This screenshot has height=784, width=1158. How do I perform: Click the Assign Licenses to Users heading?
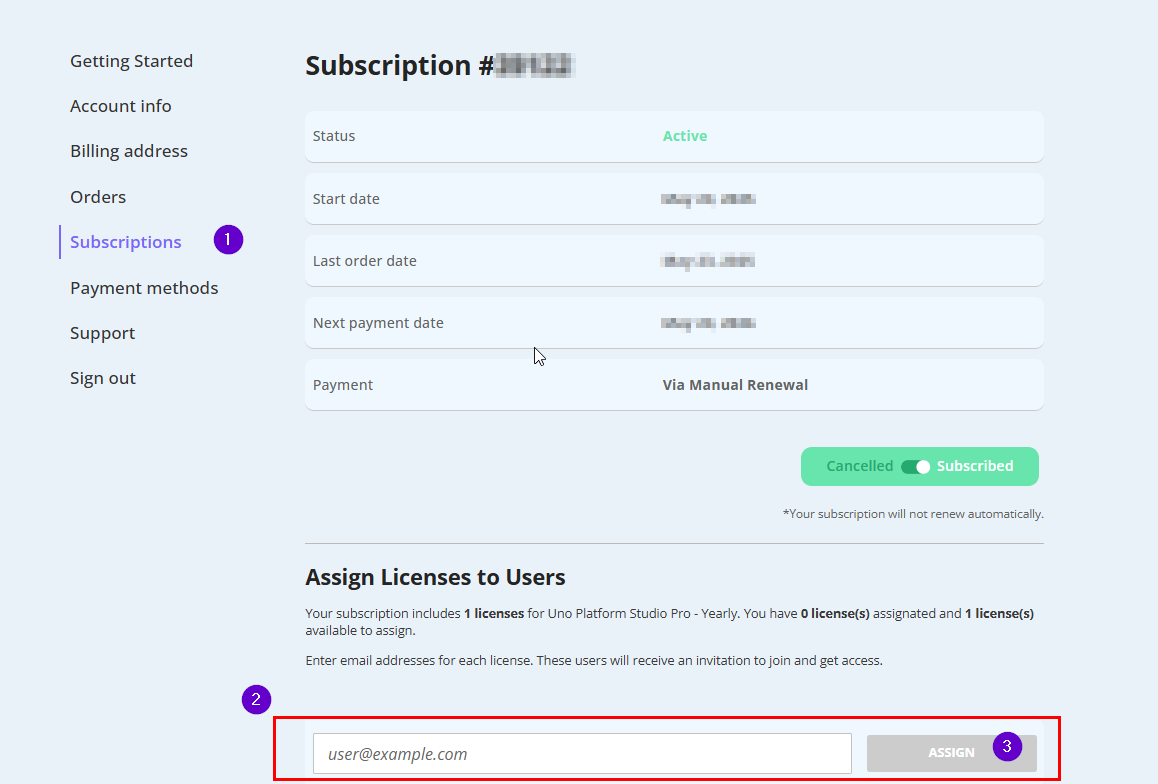[435, 577]
